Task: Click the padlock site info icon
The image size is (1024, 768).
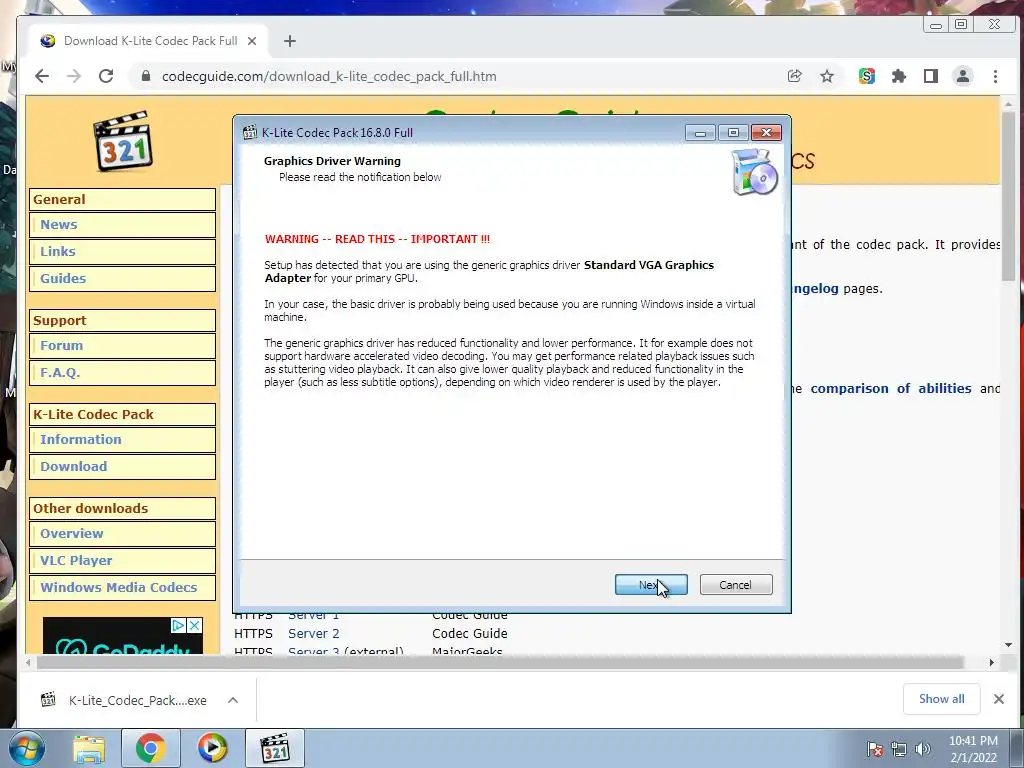Action: tap(146, 76)
